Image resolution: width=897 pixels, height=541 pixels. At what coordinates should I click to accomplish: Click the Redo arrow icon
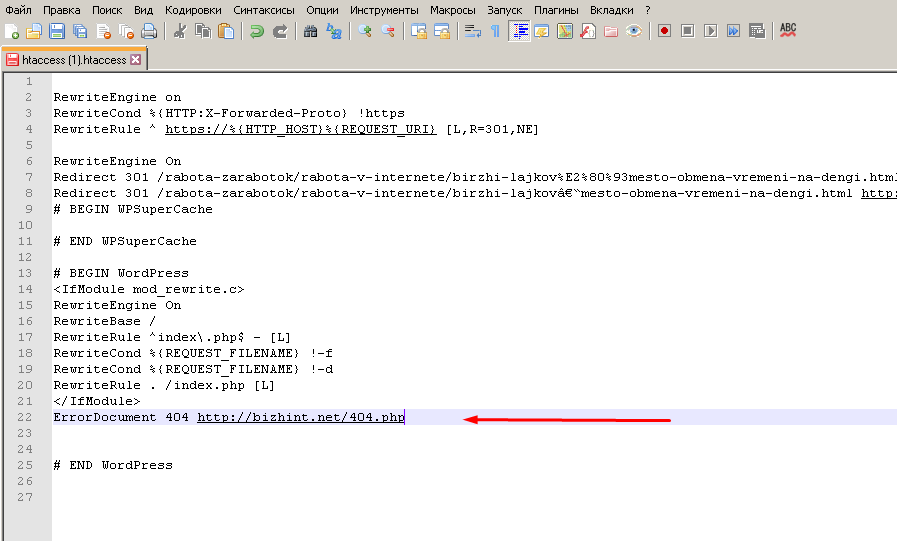[280, 31]
